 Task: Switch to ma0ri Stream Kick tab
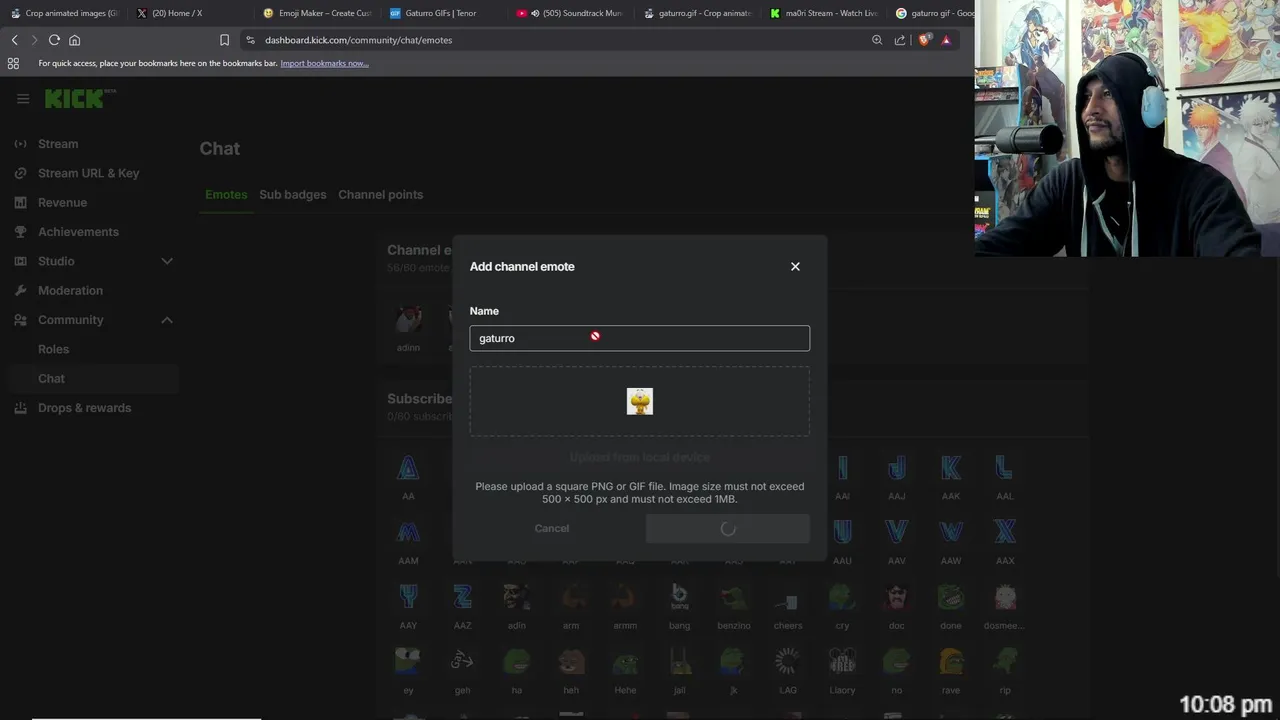pyautogui.click(x=825, y=13)
